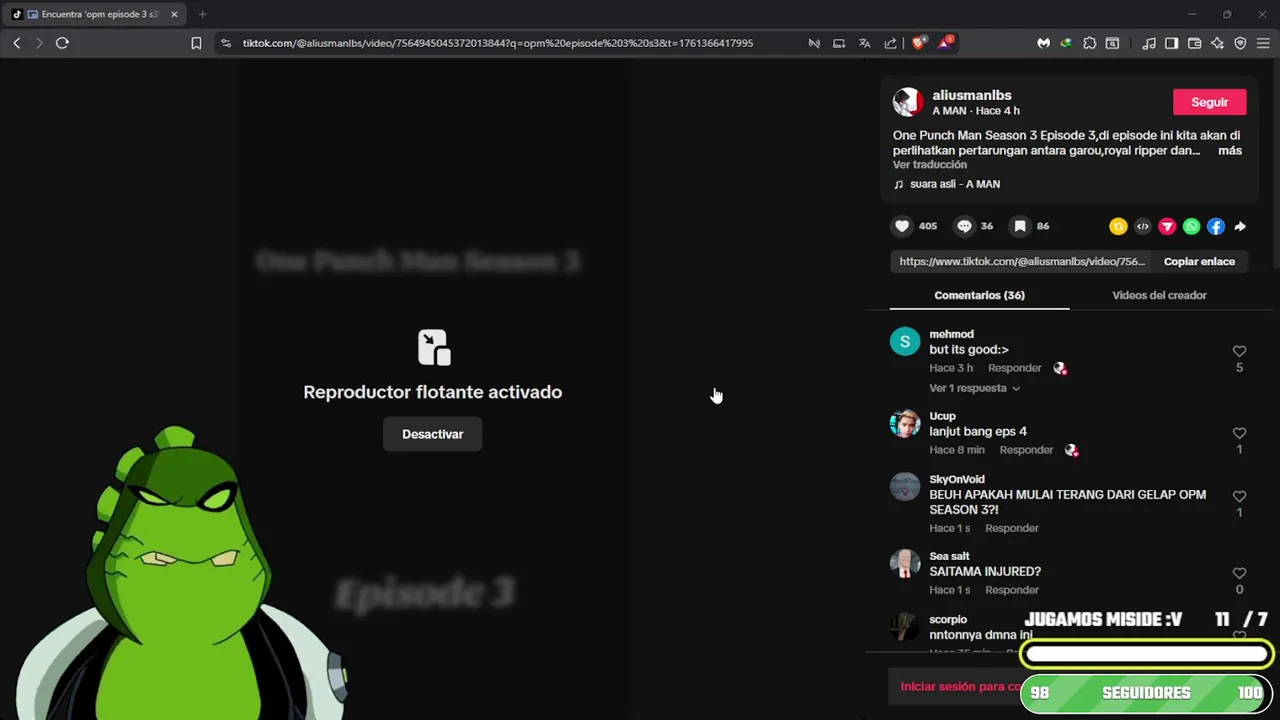The width and height of the screenshot is (1280, 720).
Task: Open picture-in-picture icon in address bar
Action: pos(839,43)
